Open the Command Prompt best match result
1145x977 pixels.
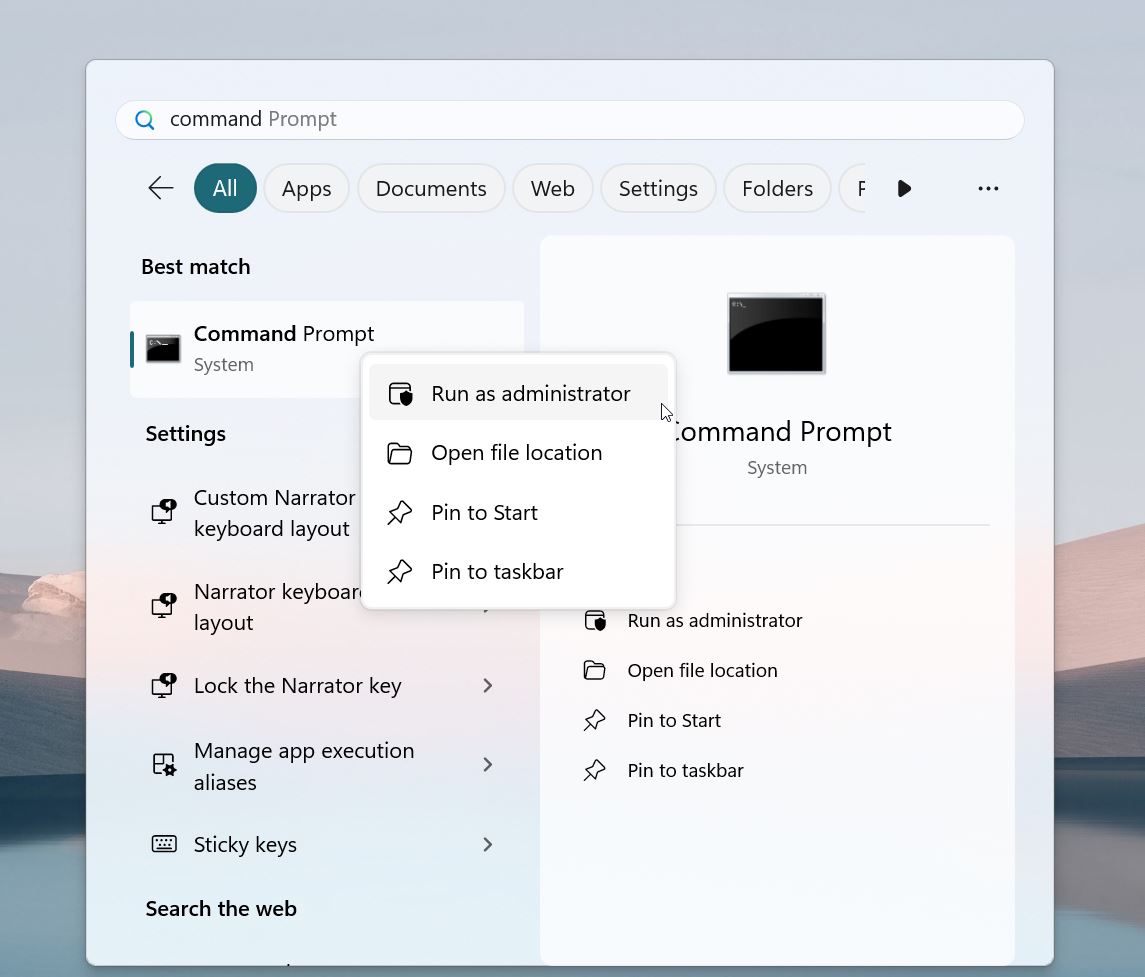click(x=327, y=349)
